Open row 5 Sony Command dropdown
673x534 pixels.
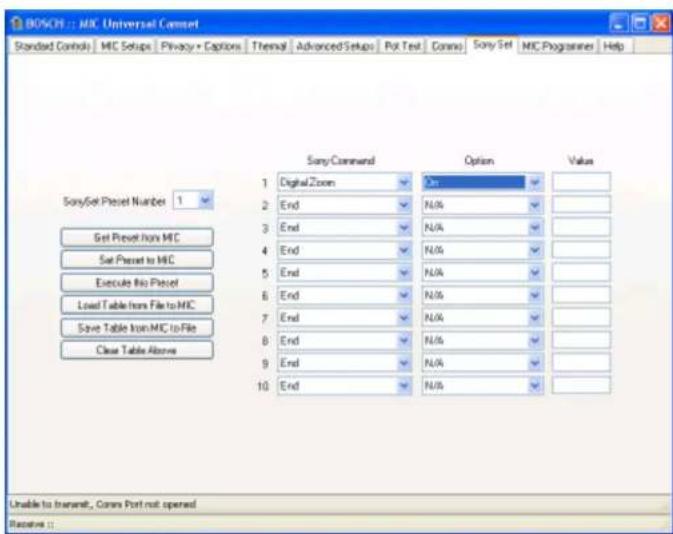click(x=345, y=273)
